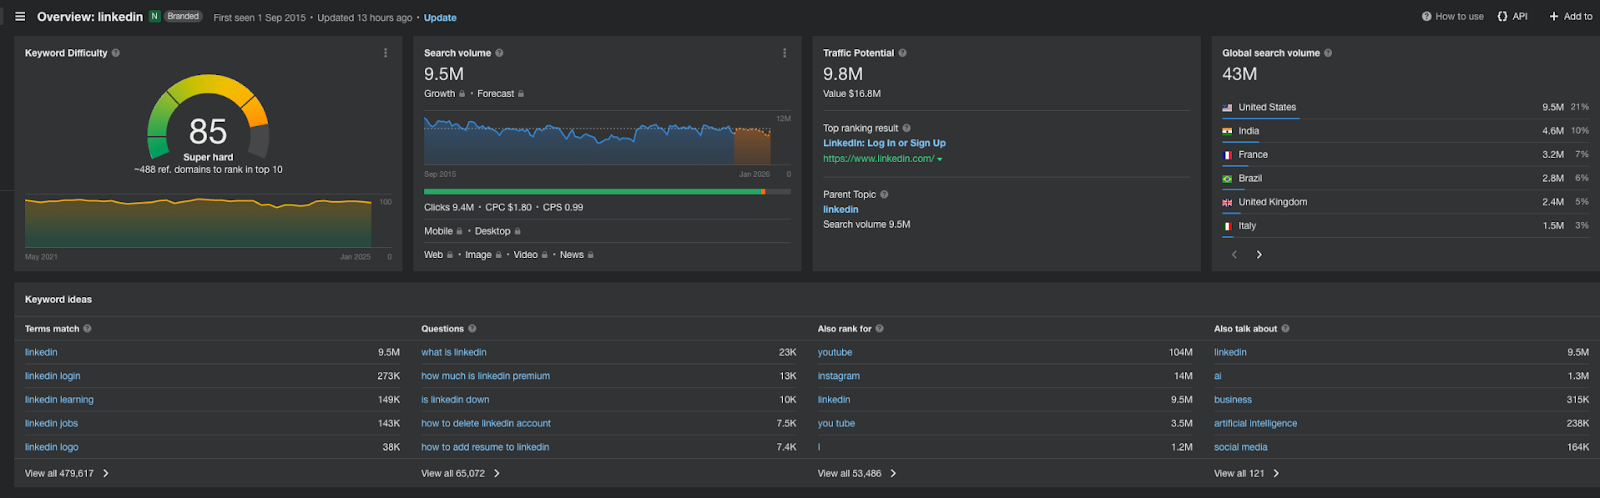Select the Growth option
Image resolution: width=1600 pixels, height=498 pixels.
click(439, 94)
